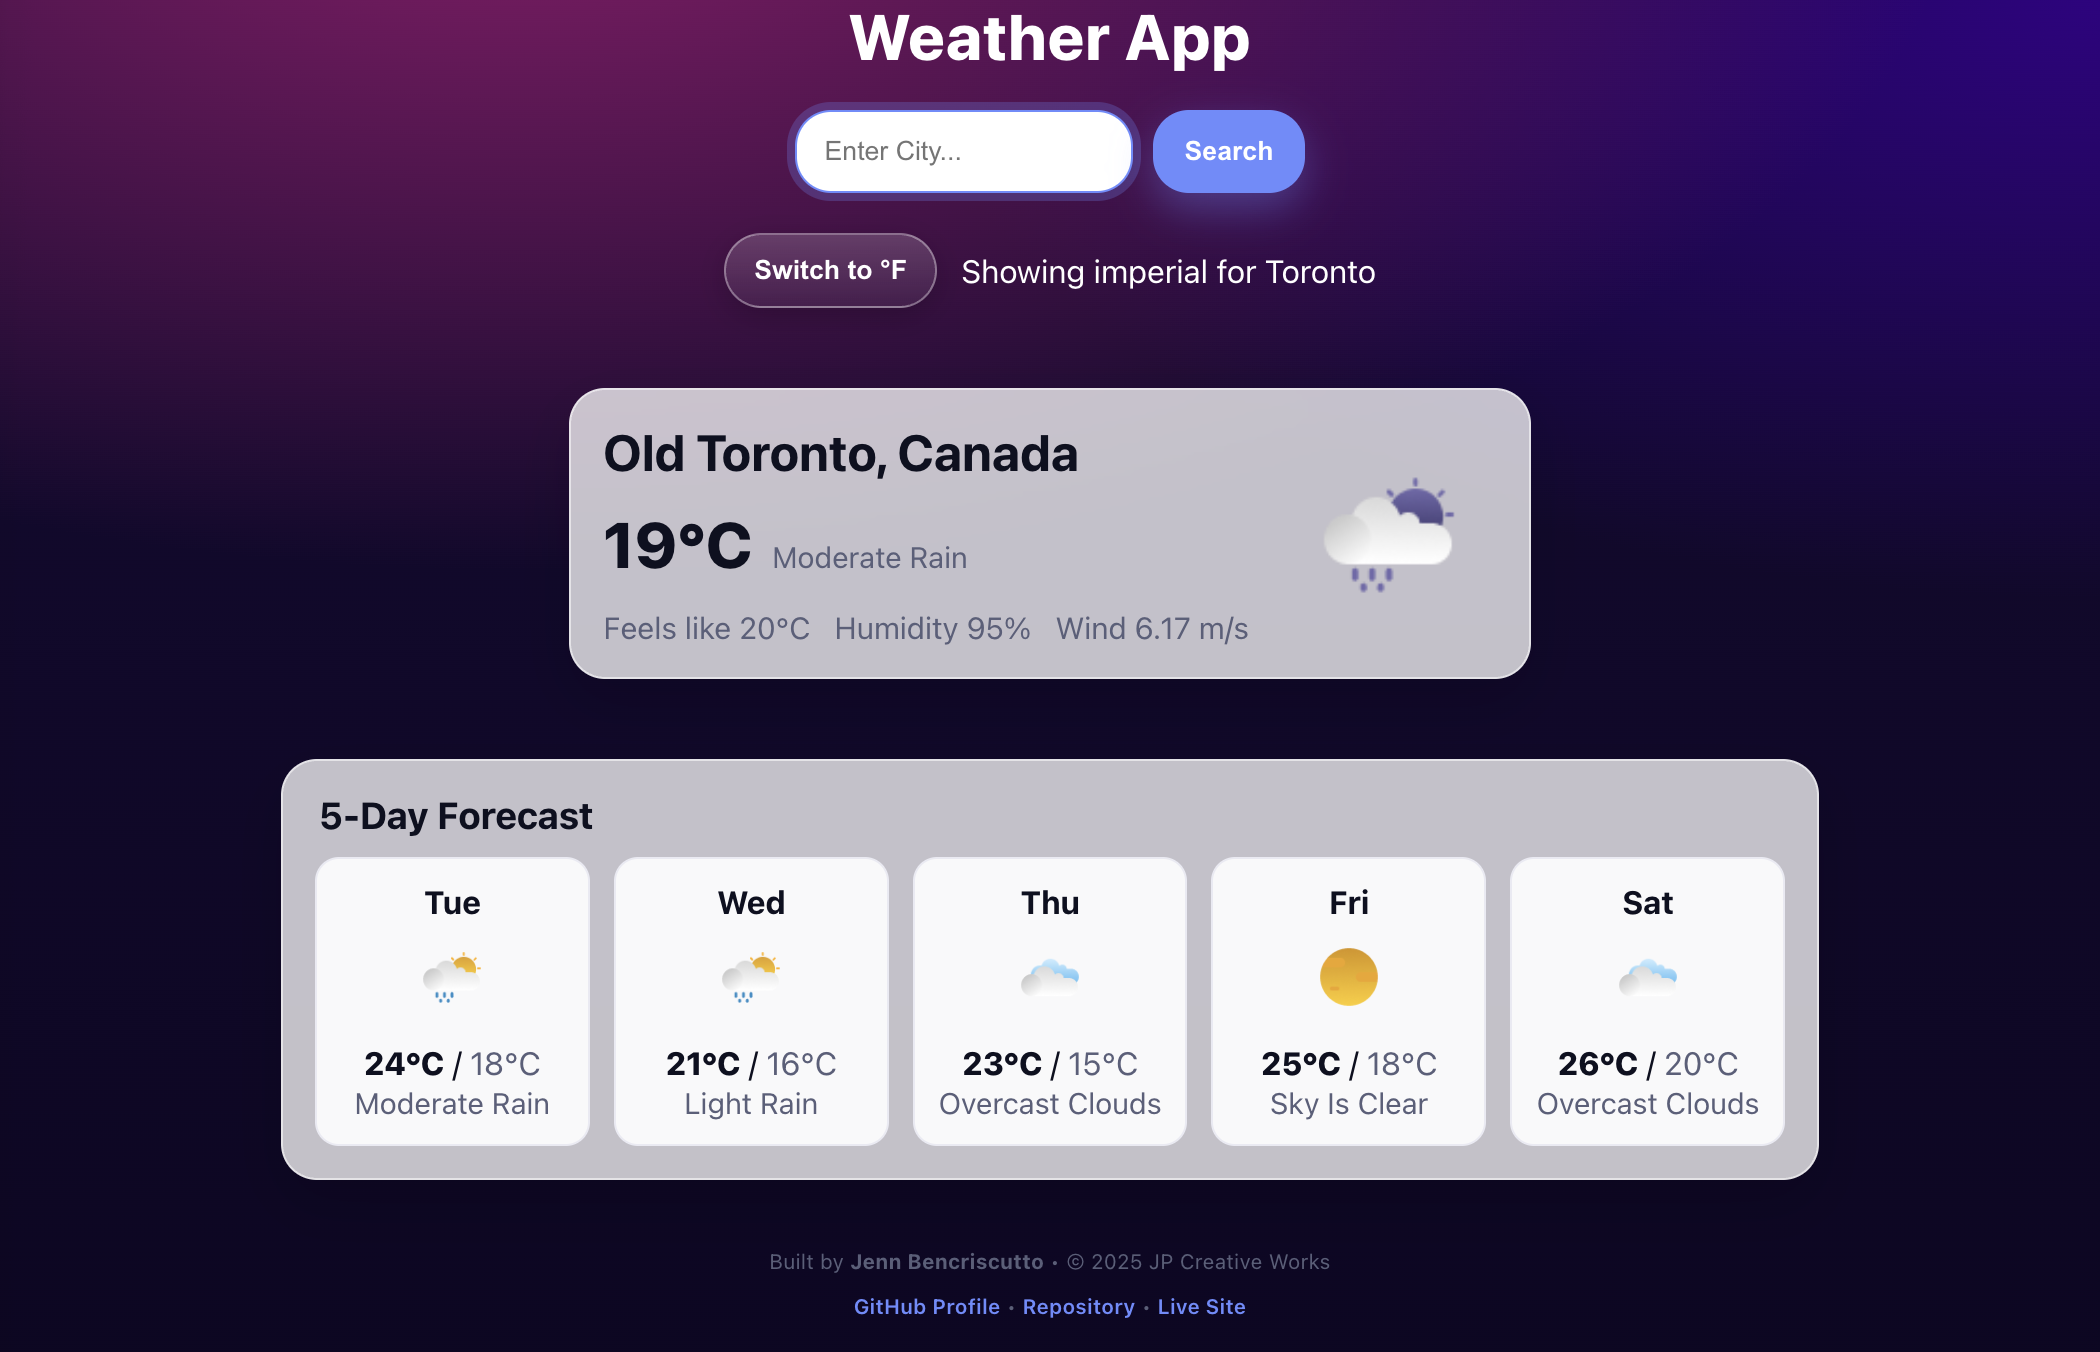
Task: Click the current weather rain cloud icon
Action: point(1388,535)
